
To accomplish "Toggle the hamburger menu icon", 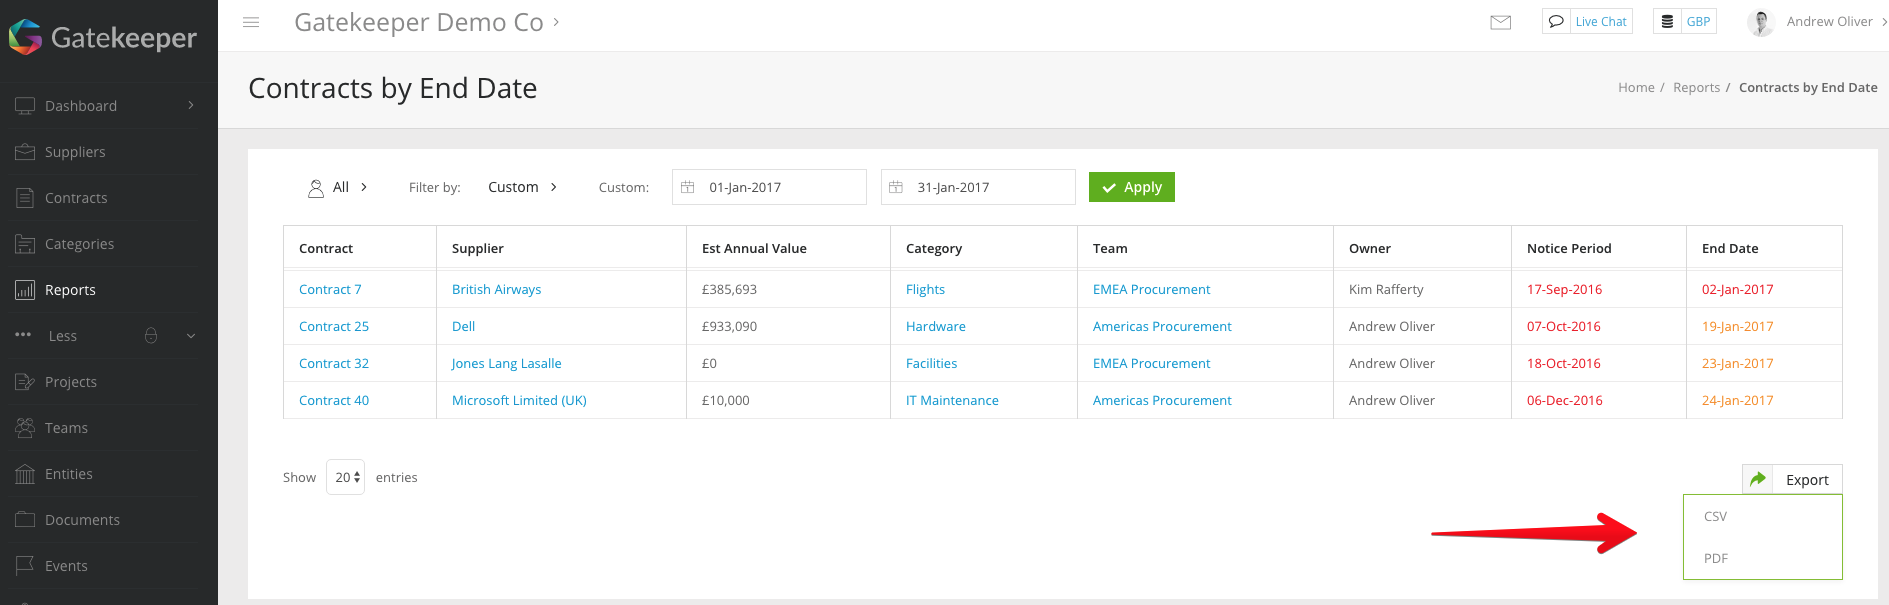I will pos(251,22).
